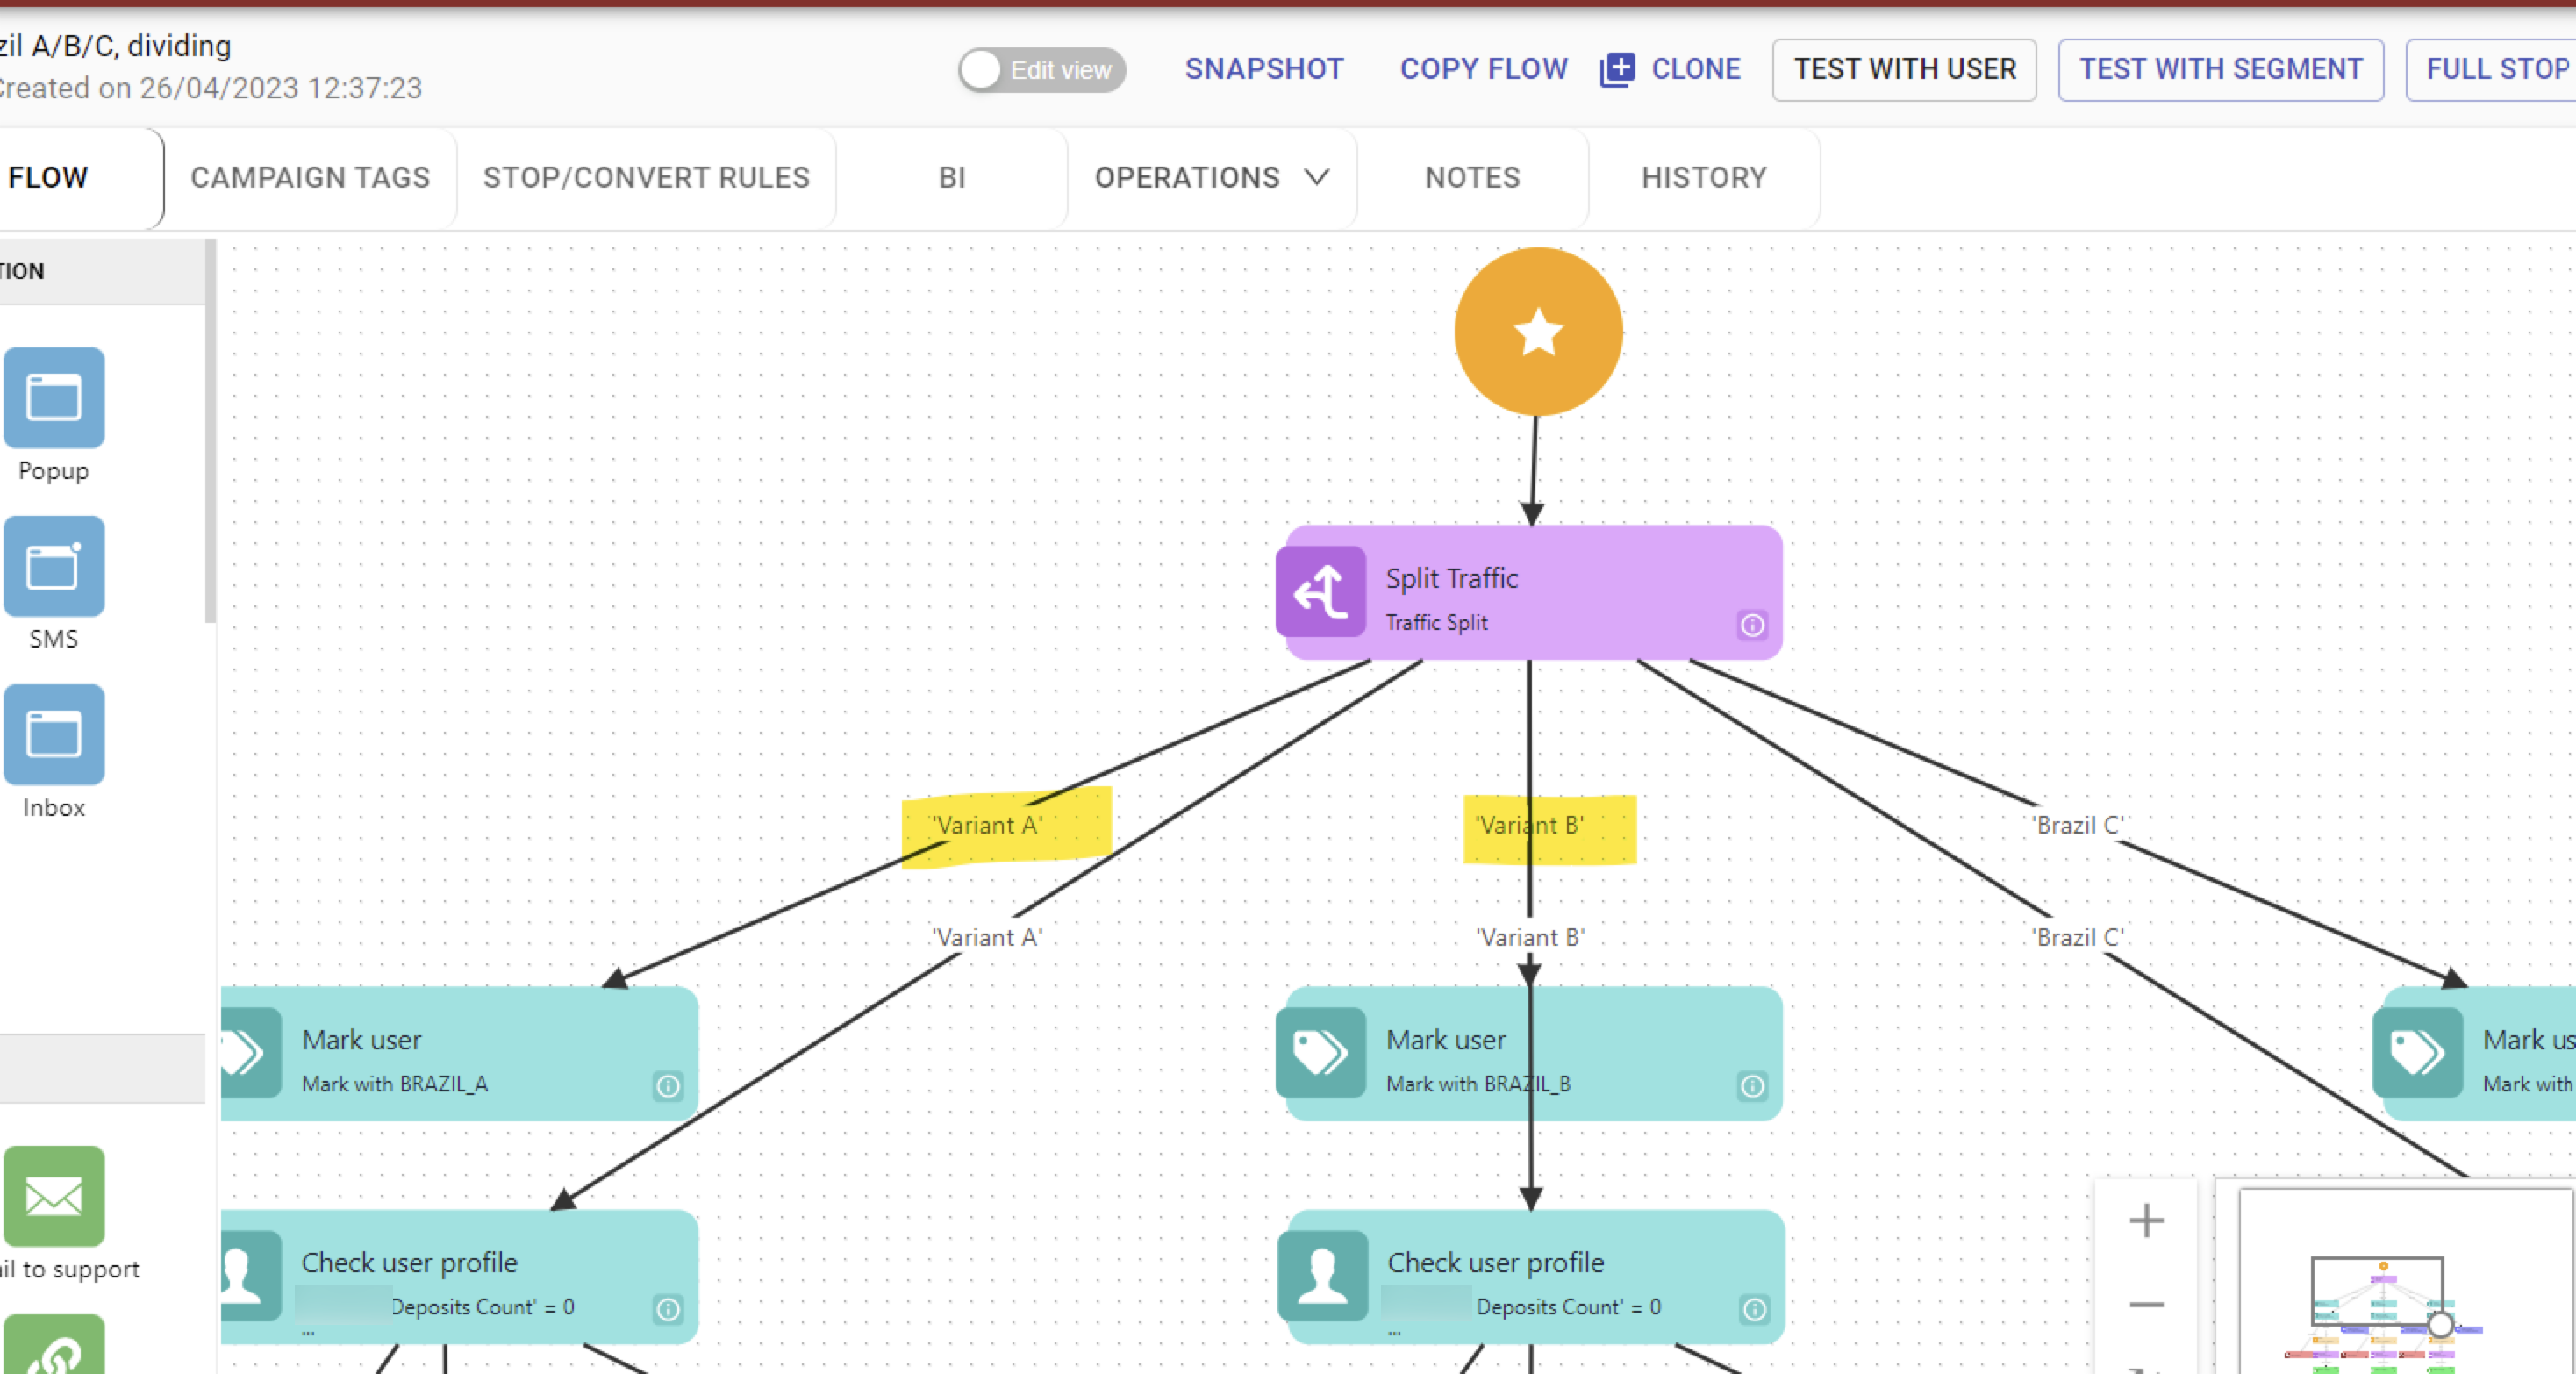Click the Copy Flow link
This screenshot has width=2576, height=1374.
coord(1483,70)
